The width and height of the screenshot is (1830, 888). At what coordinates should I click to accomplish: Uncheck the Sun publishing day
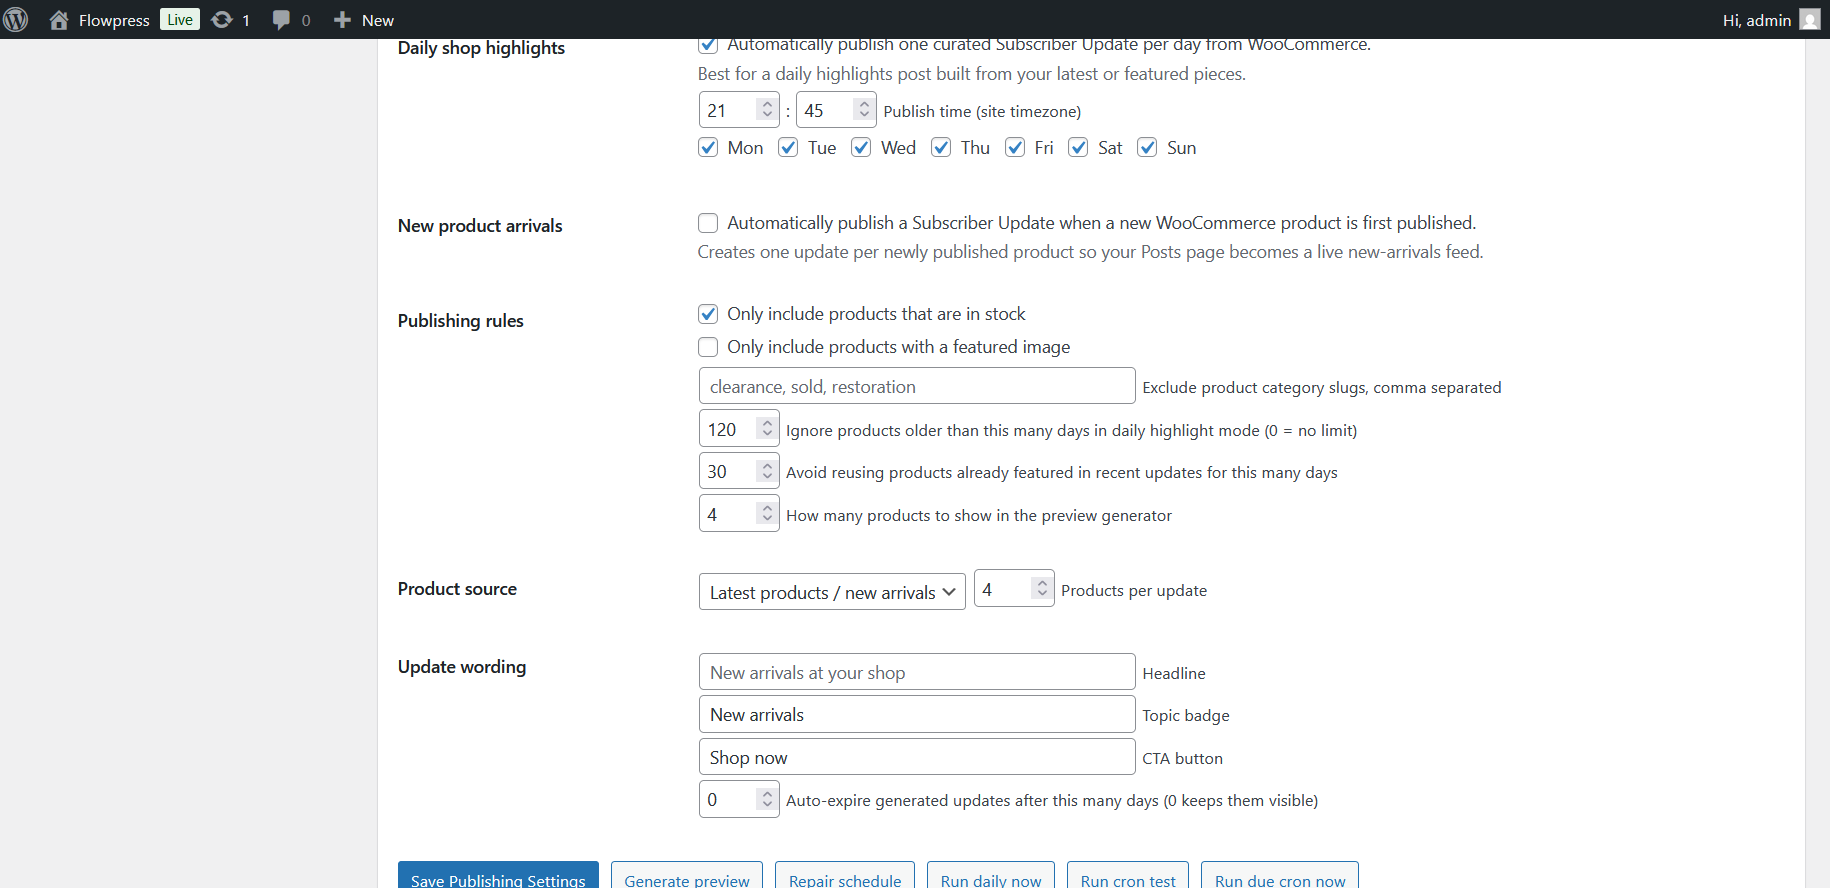coord(1148,148)
